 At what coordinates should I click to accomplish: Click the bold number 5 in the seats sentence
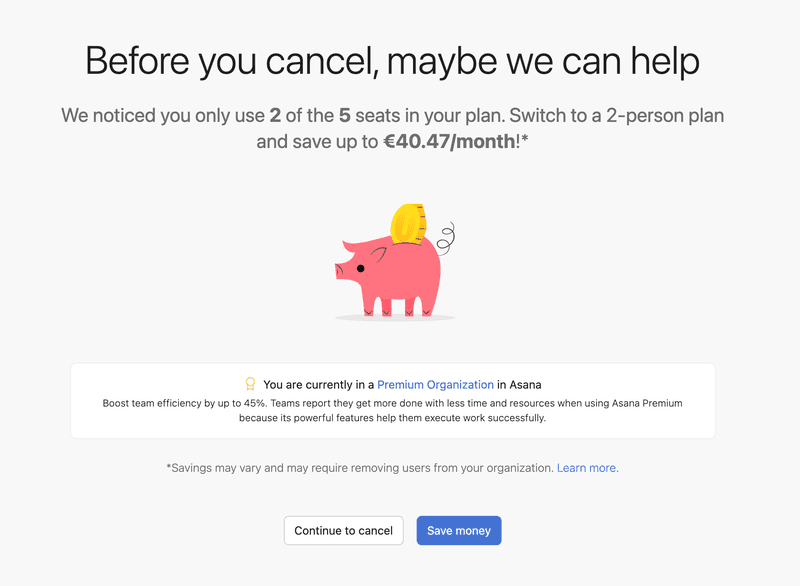coord(344,115)
